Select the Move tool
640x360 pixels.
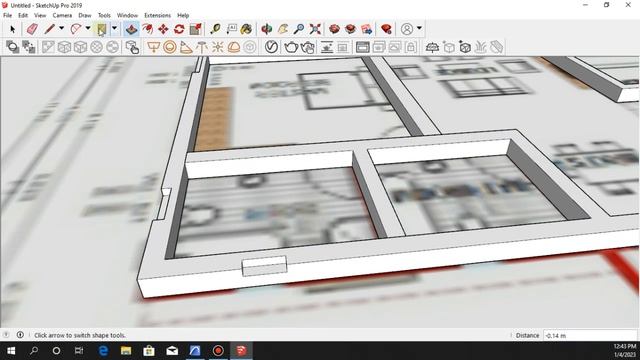tap(163, 29)
